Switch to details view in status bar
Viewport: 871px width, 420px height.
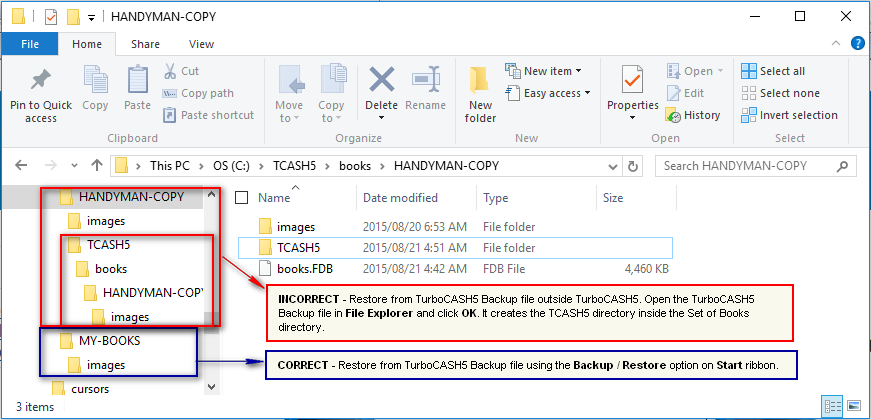832,407
